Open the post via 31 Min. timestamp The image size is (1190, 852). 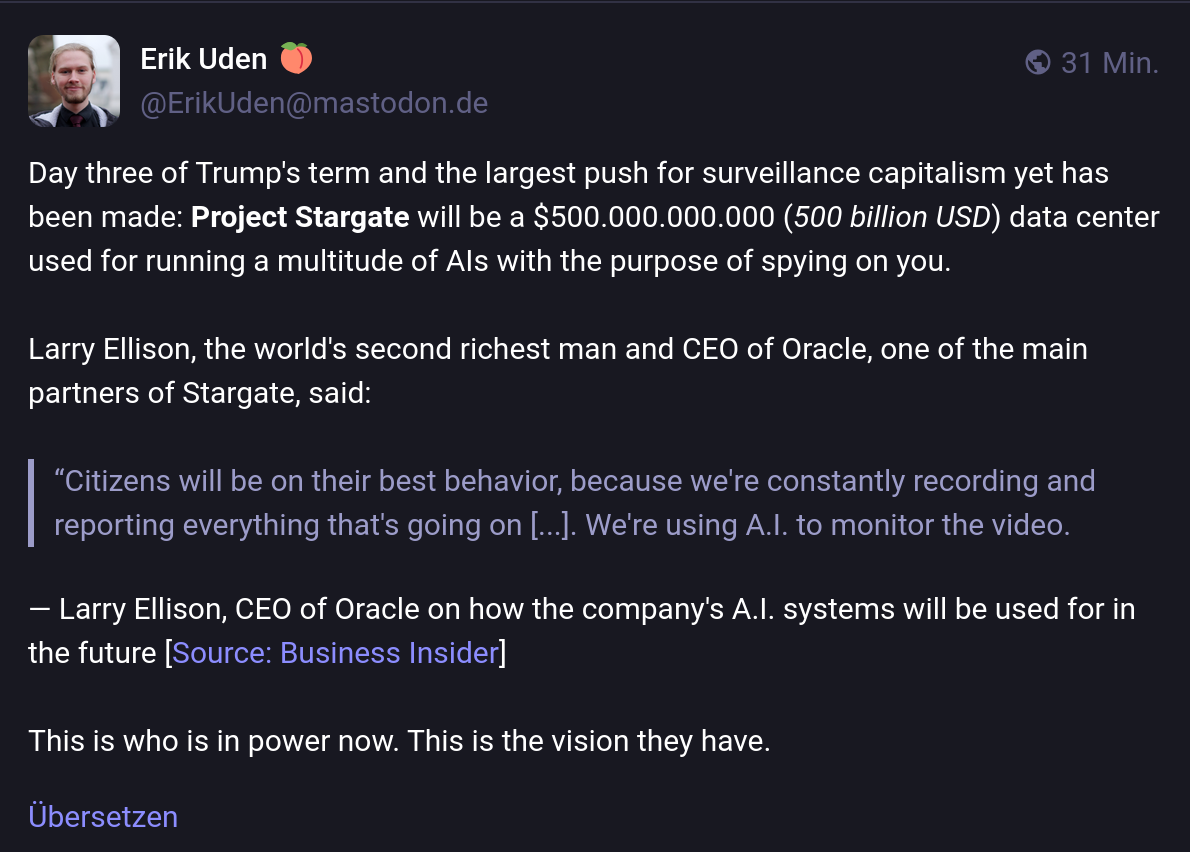(1110, 63)
